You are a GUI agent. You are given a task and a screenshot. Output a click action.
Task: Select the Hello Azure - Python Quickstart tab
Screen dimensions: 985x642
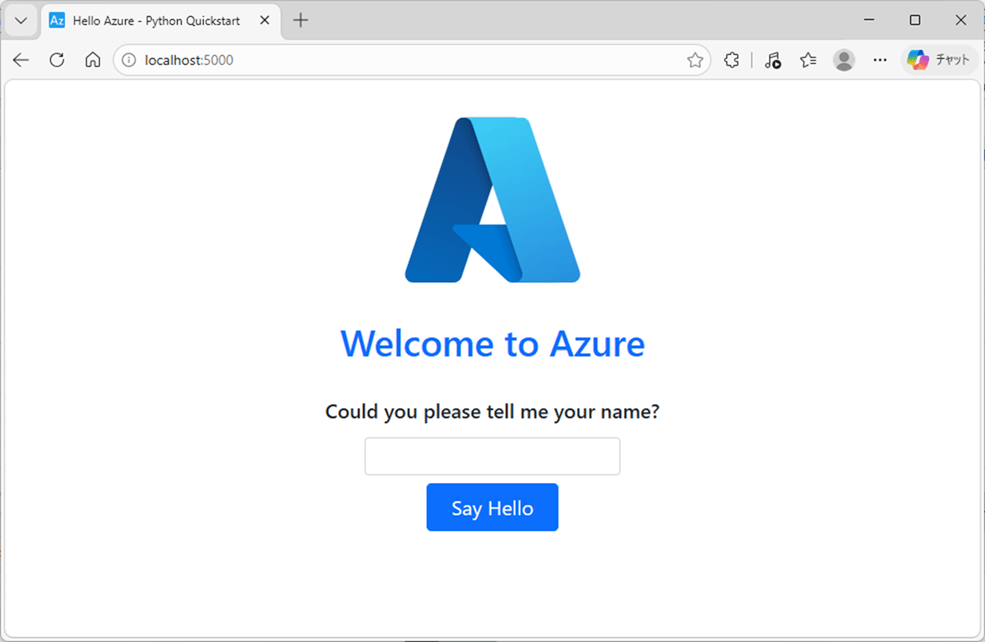click(156, 20)
